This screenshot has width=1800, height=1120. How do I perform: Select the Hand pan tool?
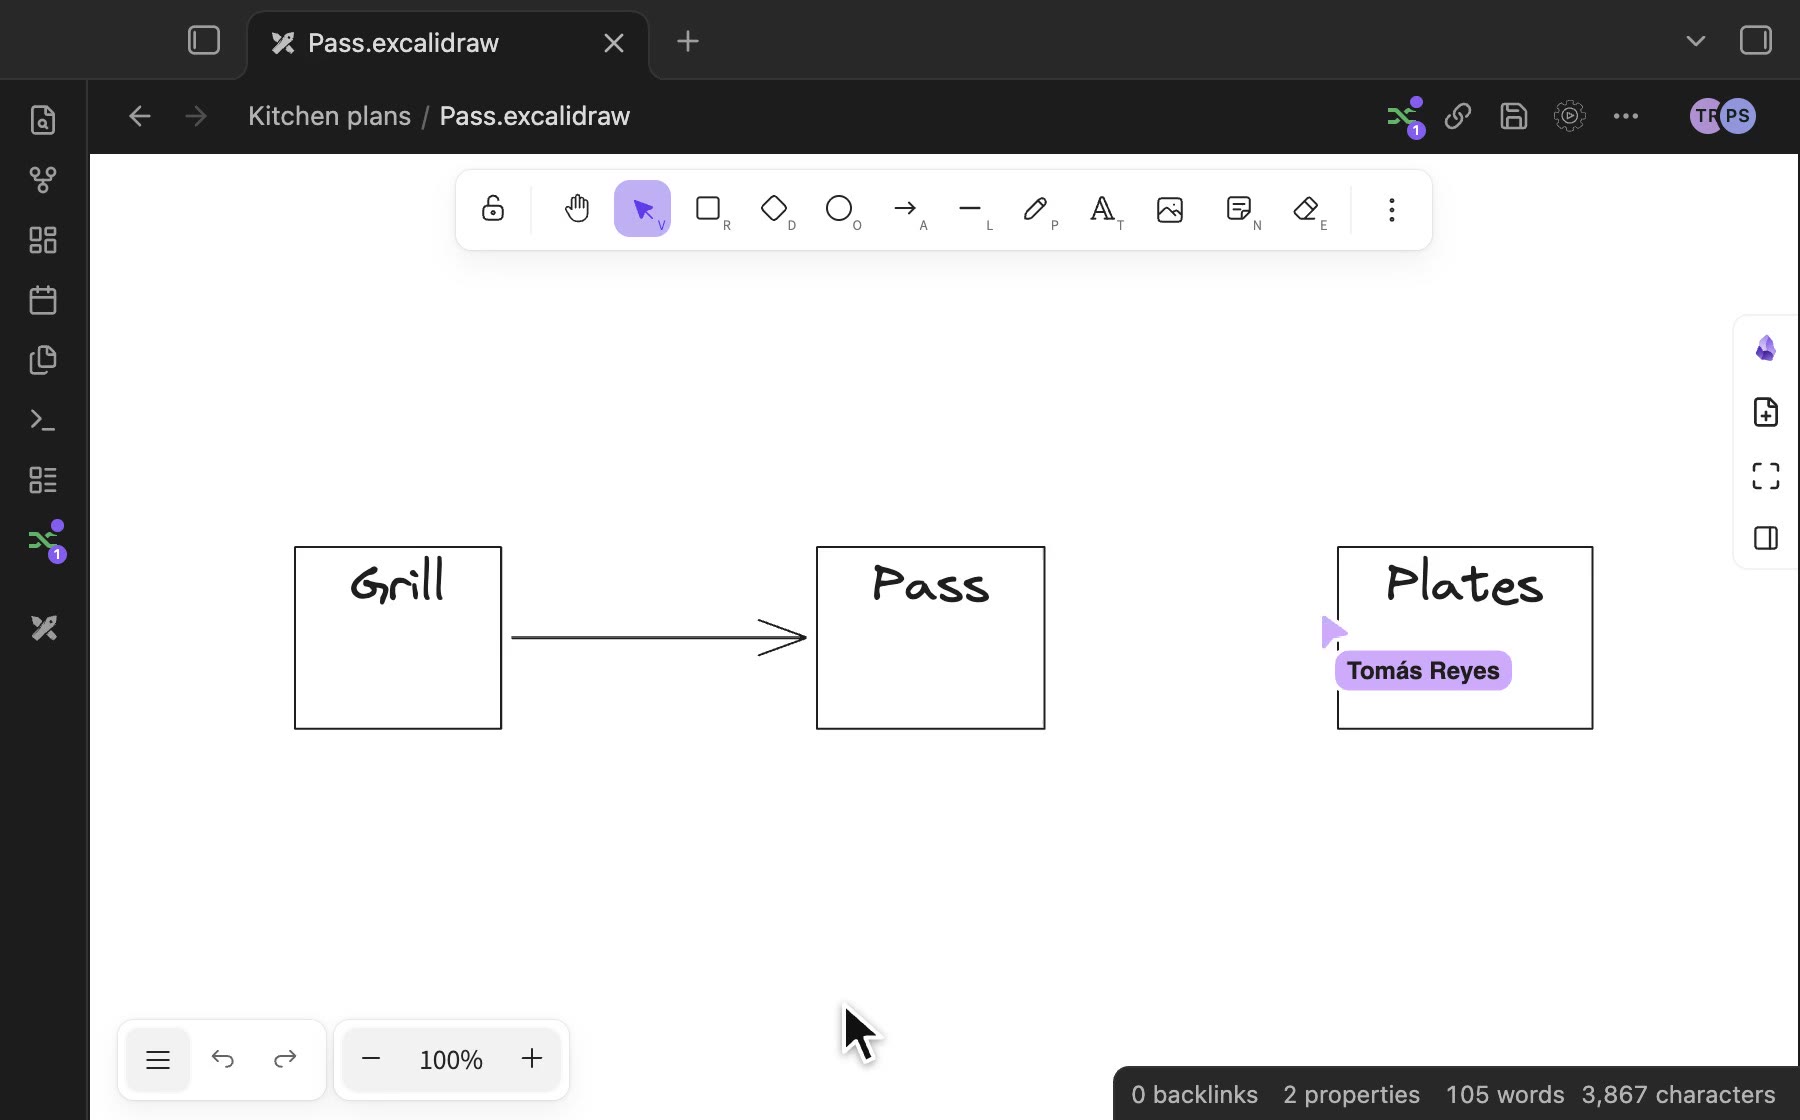pos(577,209)
